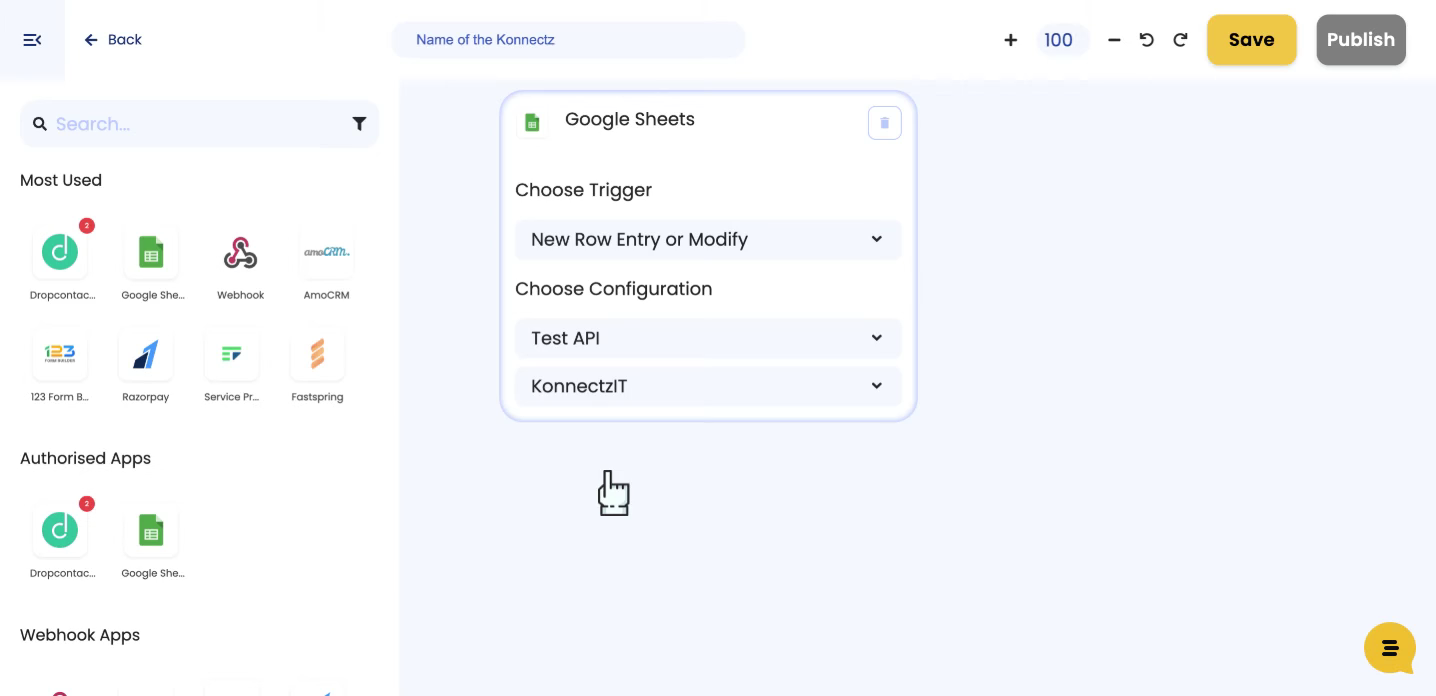Screen dimensions: 1436x696
Task: Select Dropcontact in Most Used
Action: pos(60,253)
